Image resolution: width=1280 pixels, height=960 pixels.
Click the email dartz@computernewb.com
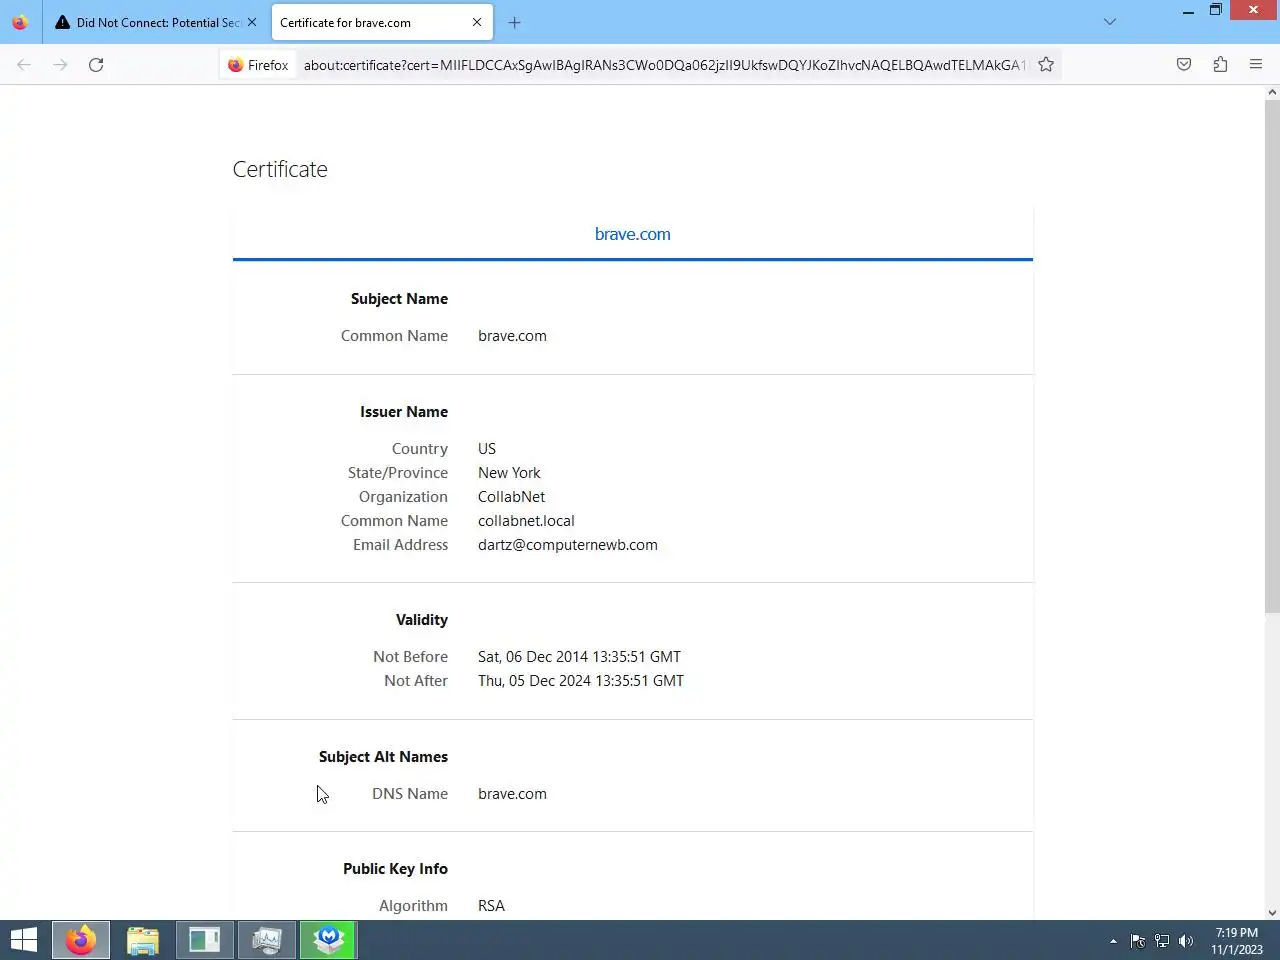click(568, 545)
